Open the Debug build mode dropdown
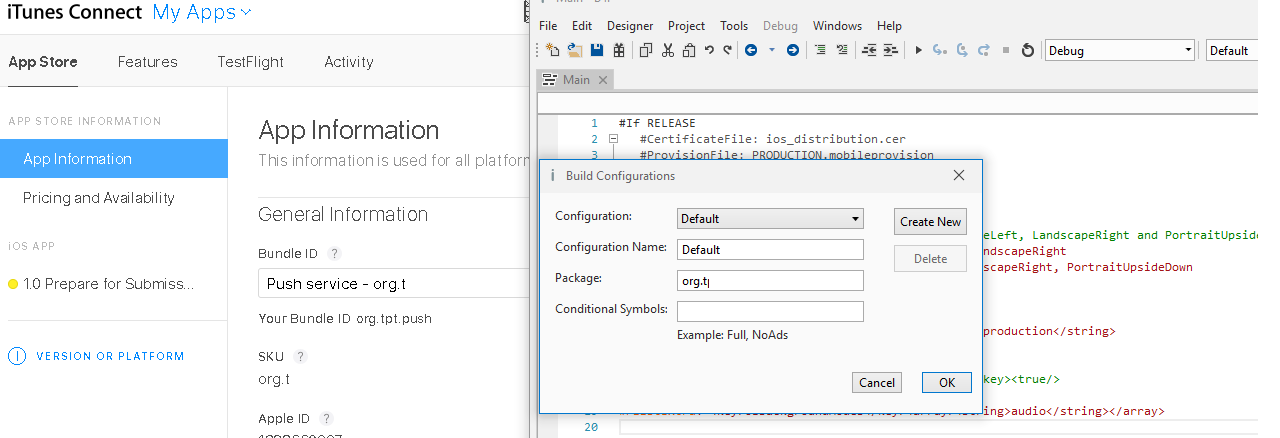1280x438 pixels. [x=1120, y=50]
